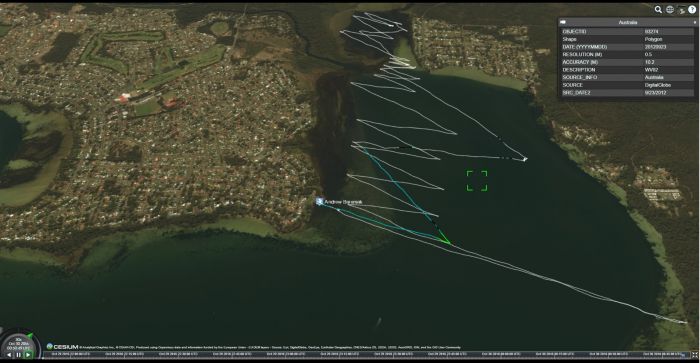Click the Andrew Baranak label
This screenshot has height=363, width=700.
tap(343, 202)
